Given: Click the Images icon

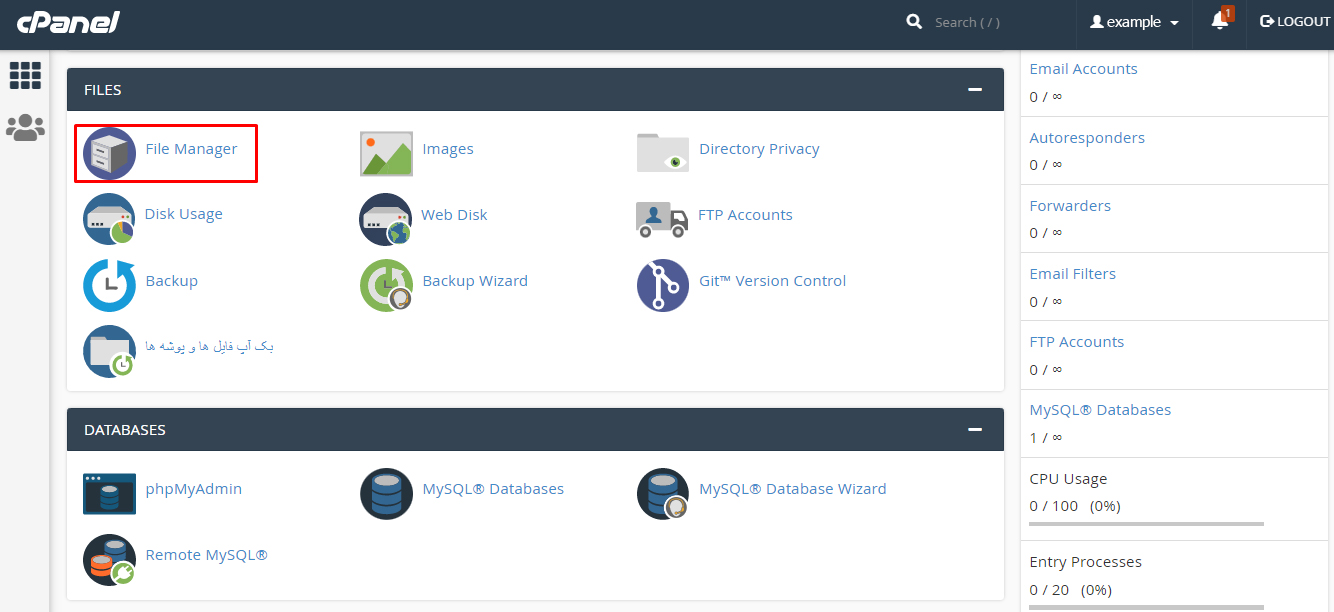Looking at the screenshot, I should click(x=386, y=153).
